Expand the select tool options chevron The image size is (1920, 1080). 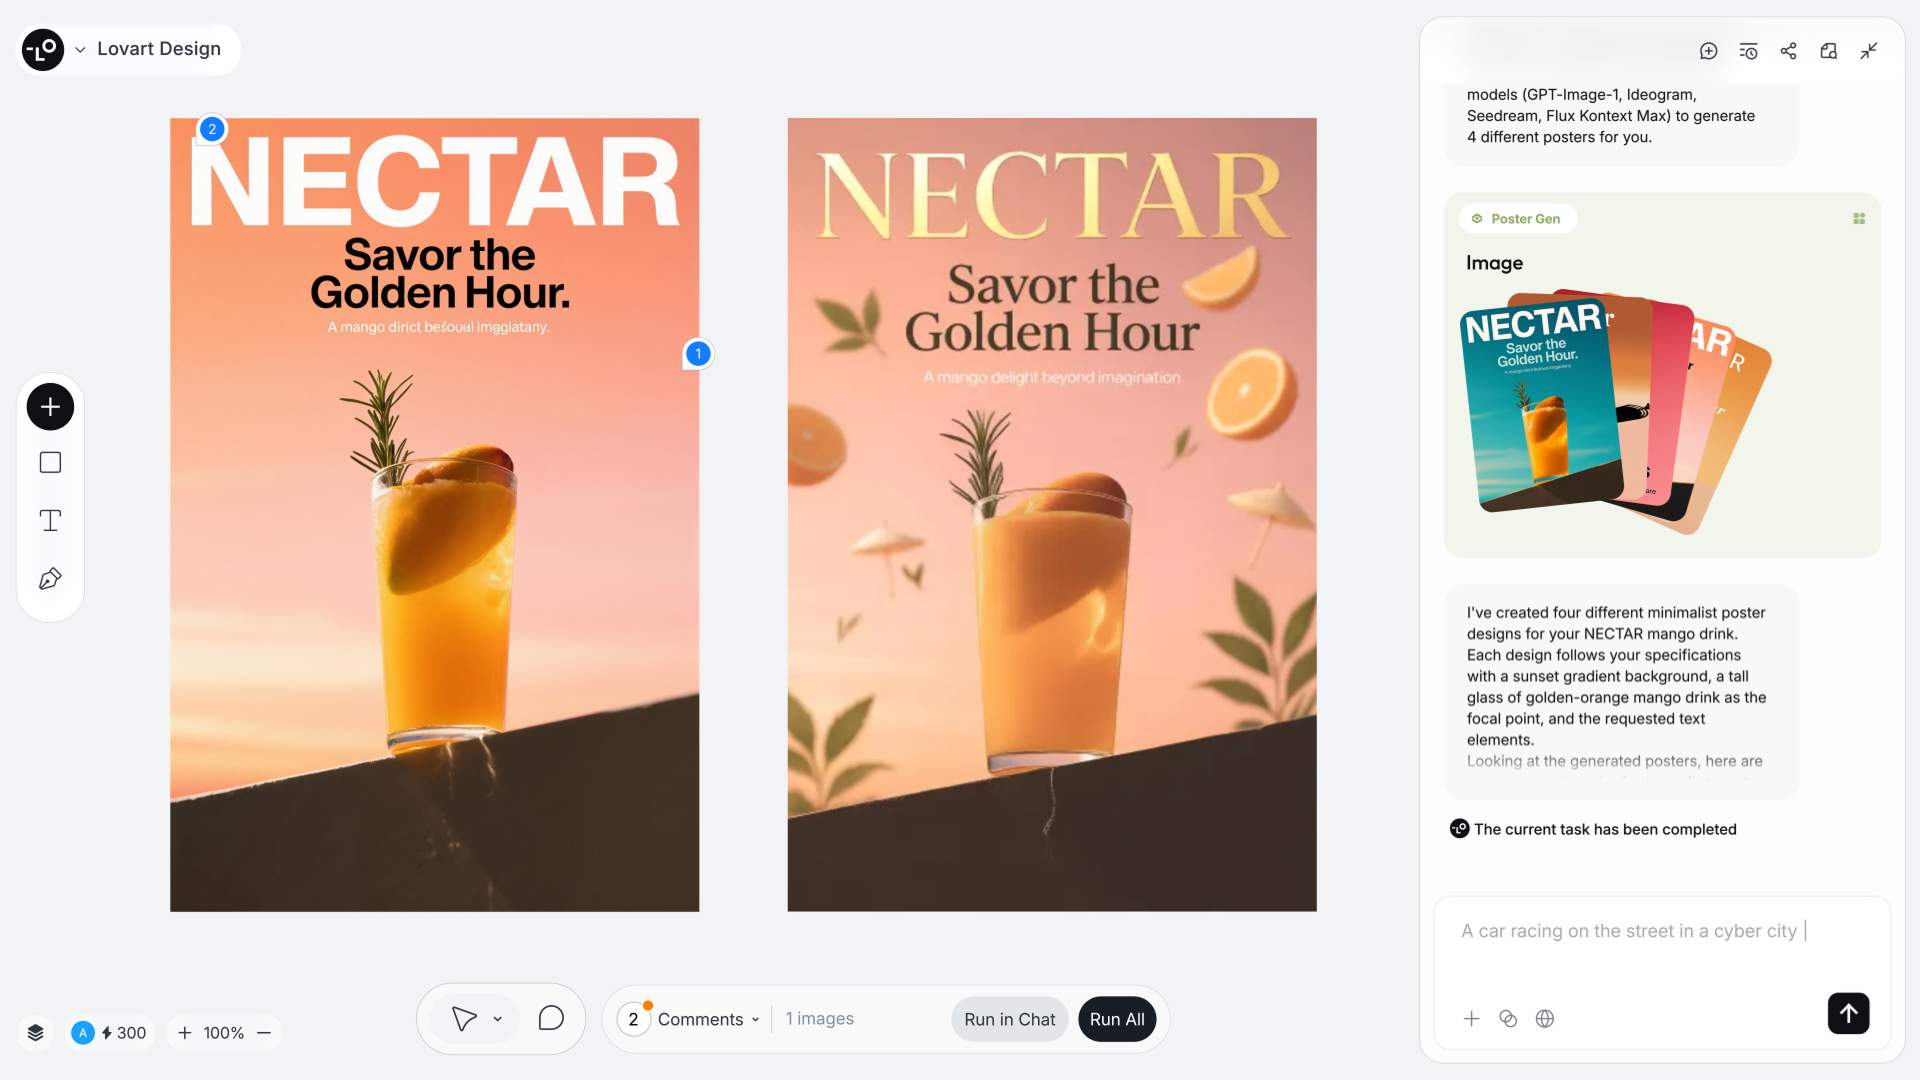tap(497, 1019)
